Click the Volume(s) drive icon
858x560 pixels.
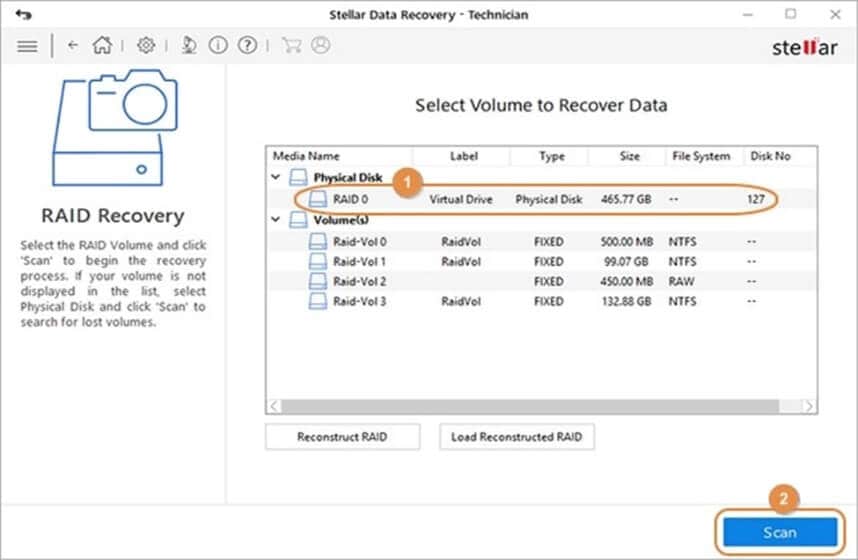pos(298,220)
